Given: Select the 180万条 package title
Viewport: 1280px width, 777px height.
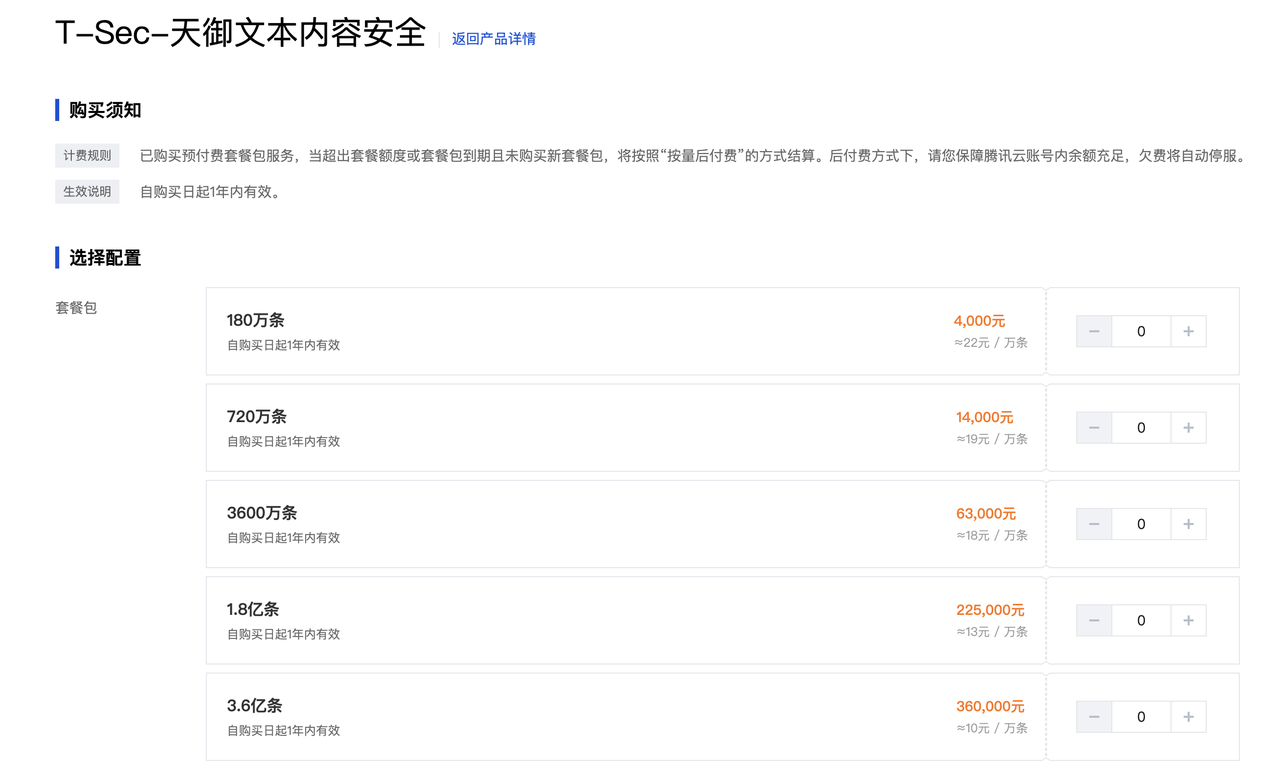Looking at the screenshot, I should point(256,320).
